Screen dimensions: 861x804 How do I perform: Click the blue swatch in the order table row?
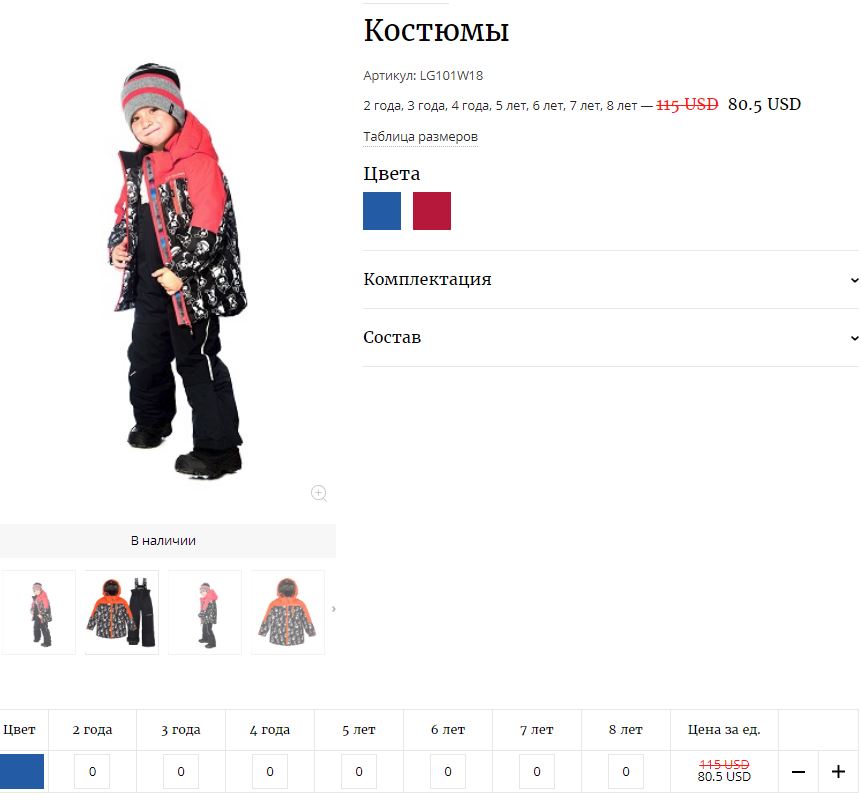click(x=22, y=772)
